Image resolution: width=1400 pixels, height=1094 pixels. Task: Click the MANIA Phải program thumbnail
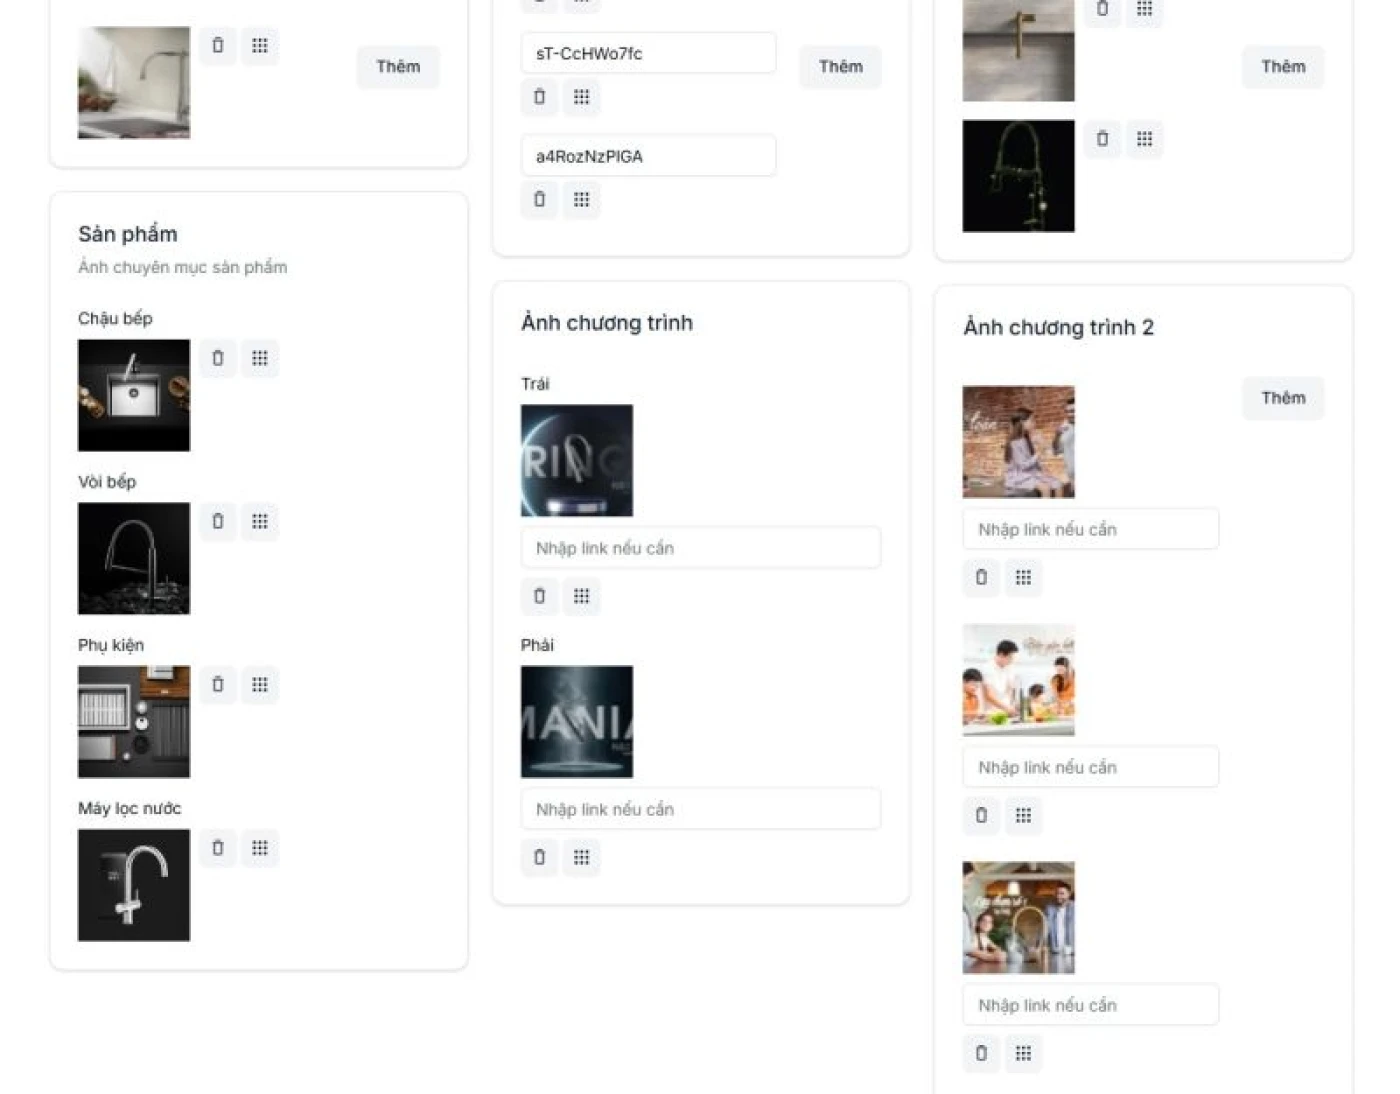pos(577,722)
